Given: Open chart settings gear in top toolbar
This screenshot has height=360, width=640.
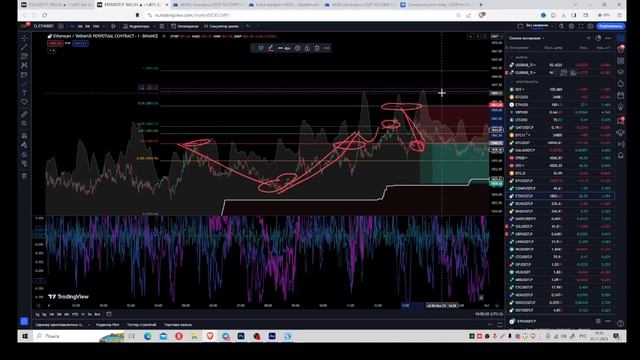Looking at the screenshot, I should 571,26.
